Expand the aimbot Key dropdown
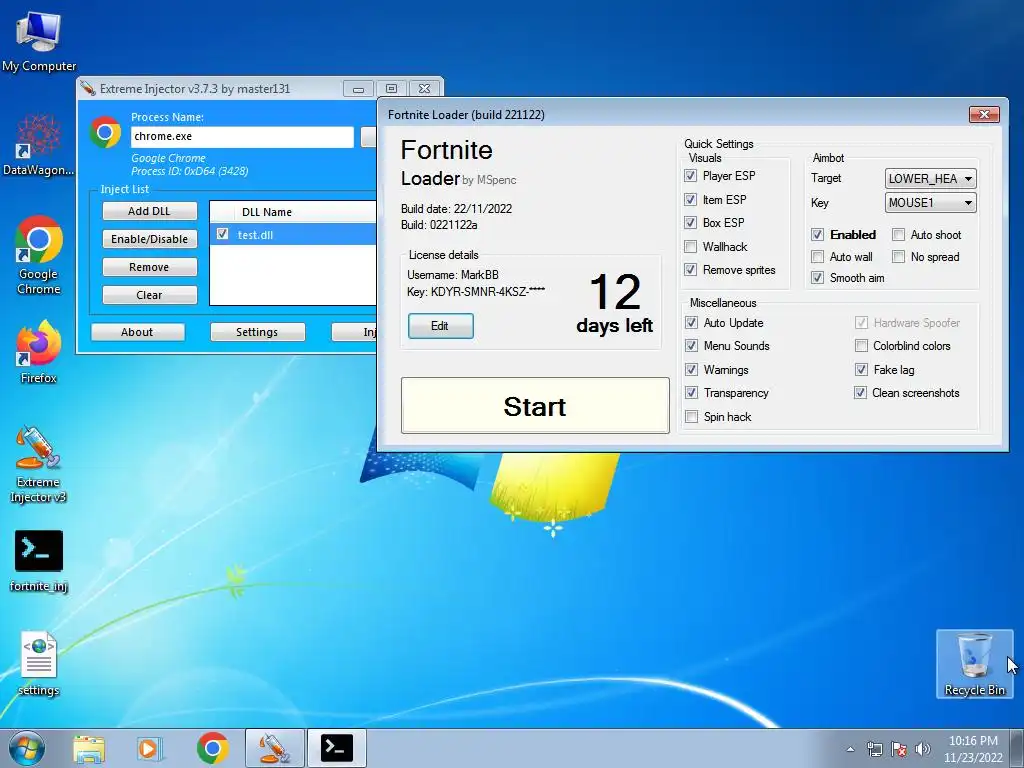1024x768 pixels. pyautogui.click(x=931, y=202)
